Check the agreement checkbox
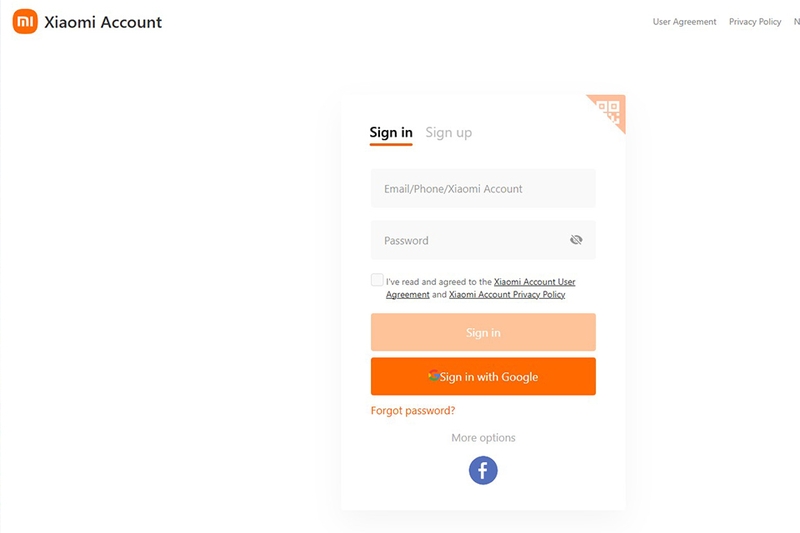800x533 pixels. pos(377,280)
